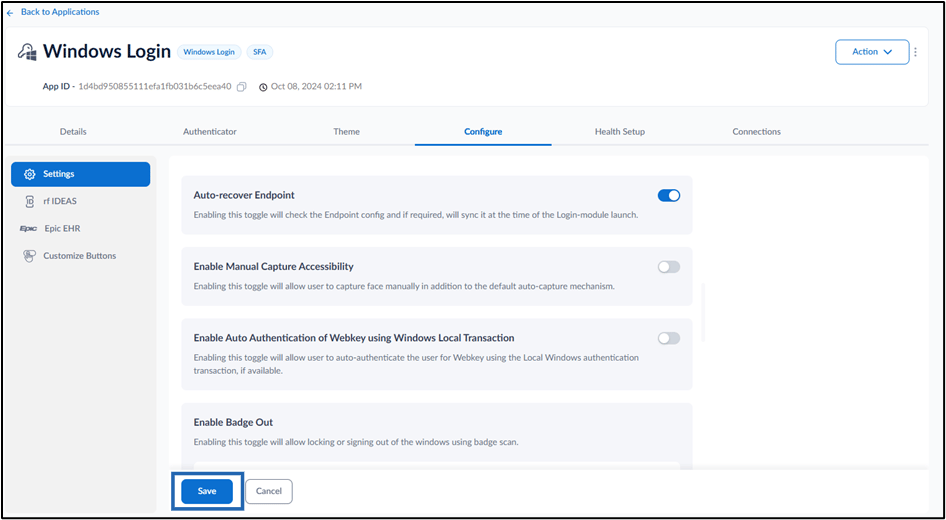
Task: Open the Configure tab
Action: (x=483, y=132)
